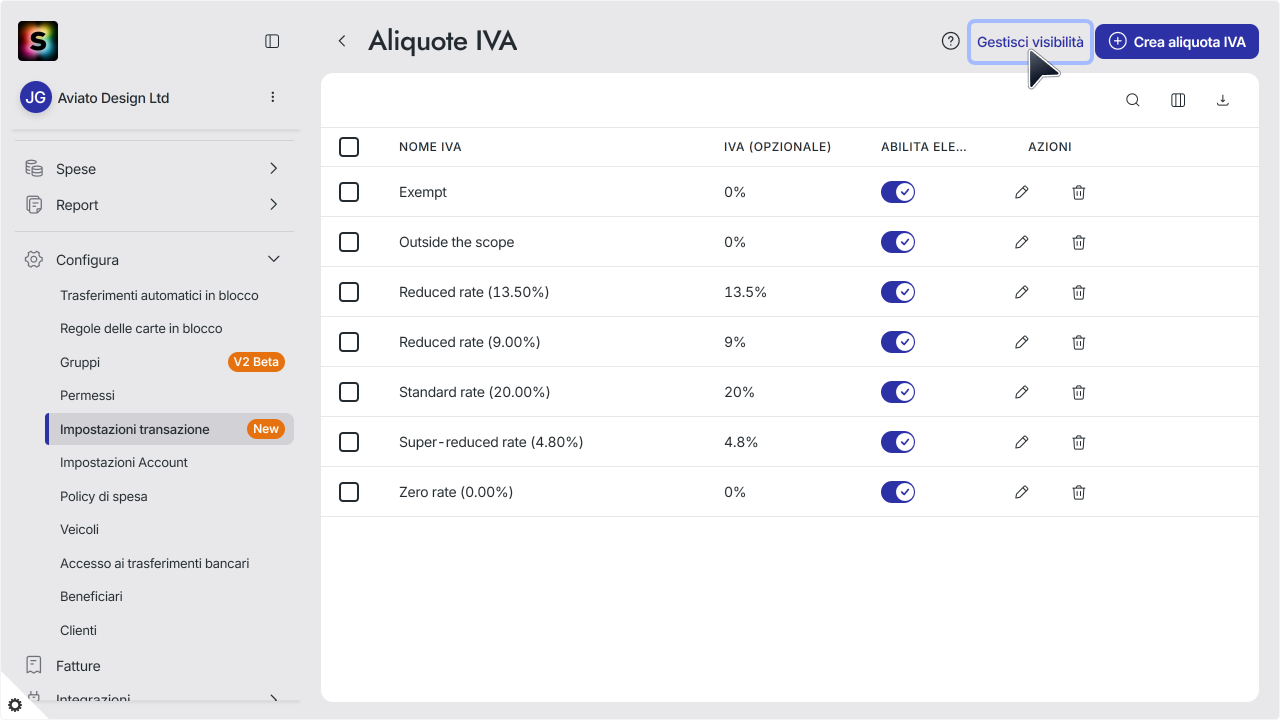This screenshot has width=1280, height=720.
Task: Click the colorful S app logo
Action: click(38, 41)
